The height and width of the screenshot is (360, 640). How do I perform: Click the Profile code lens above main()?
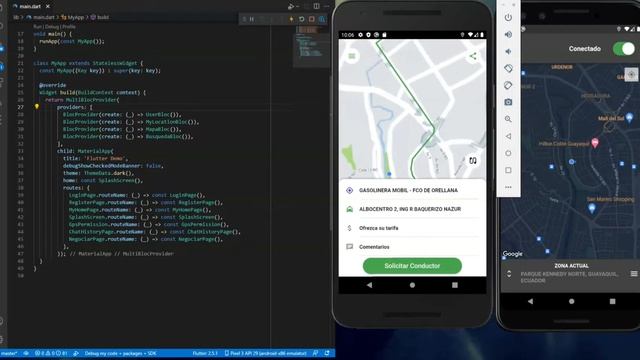click(x=69, y=27)
